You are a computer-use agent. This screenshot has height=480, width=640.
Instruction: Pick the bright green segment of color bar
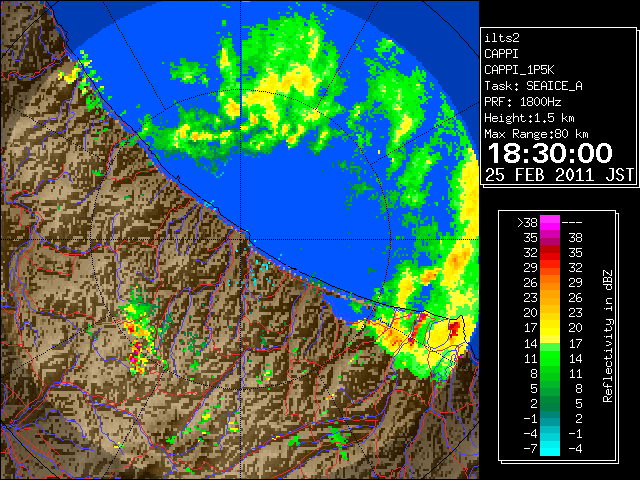[x=550, y=358]
